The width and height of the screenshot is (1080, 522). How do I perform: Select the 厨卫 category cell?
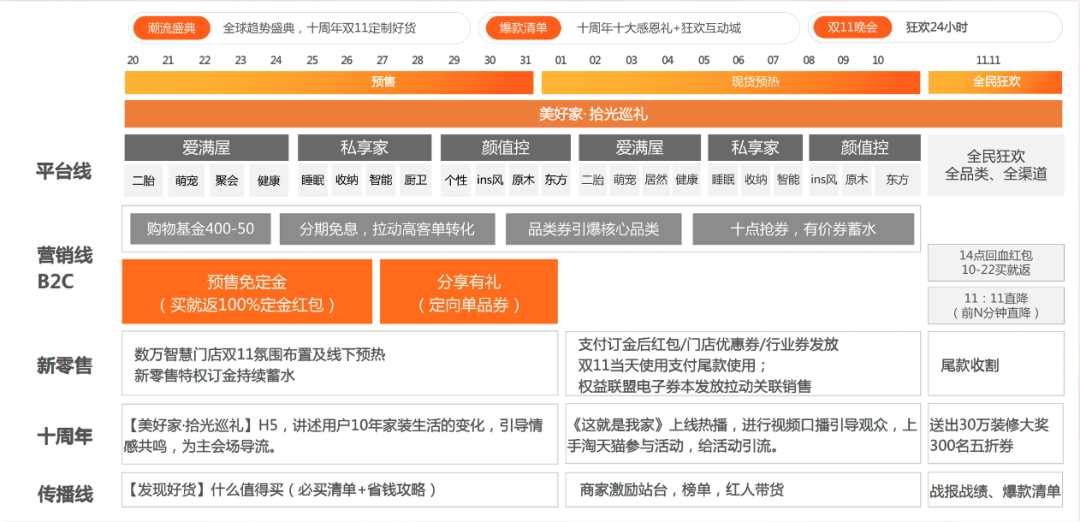[415, 181]
